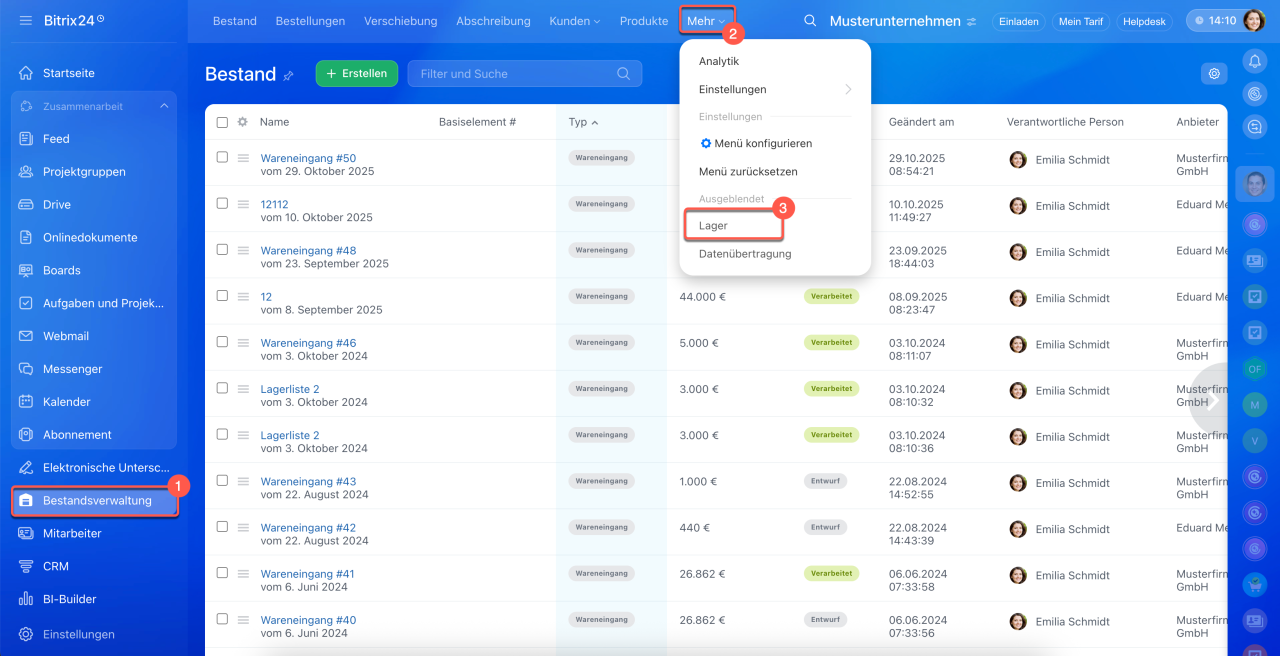Click the gear settings icon above the table
The height and width of the screenshot is (656, 1280).
(x=1214, y=74)
